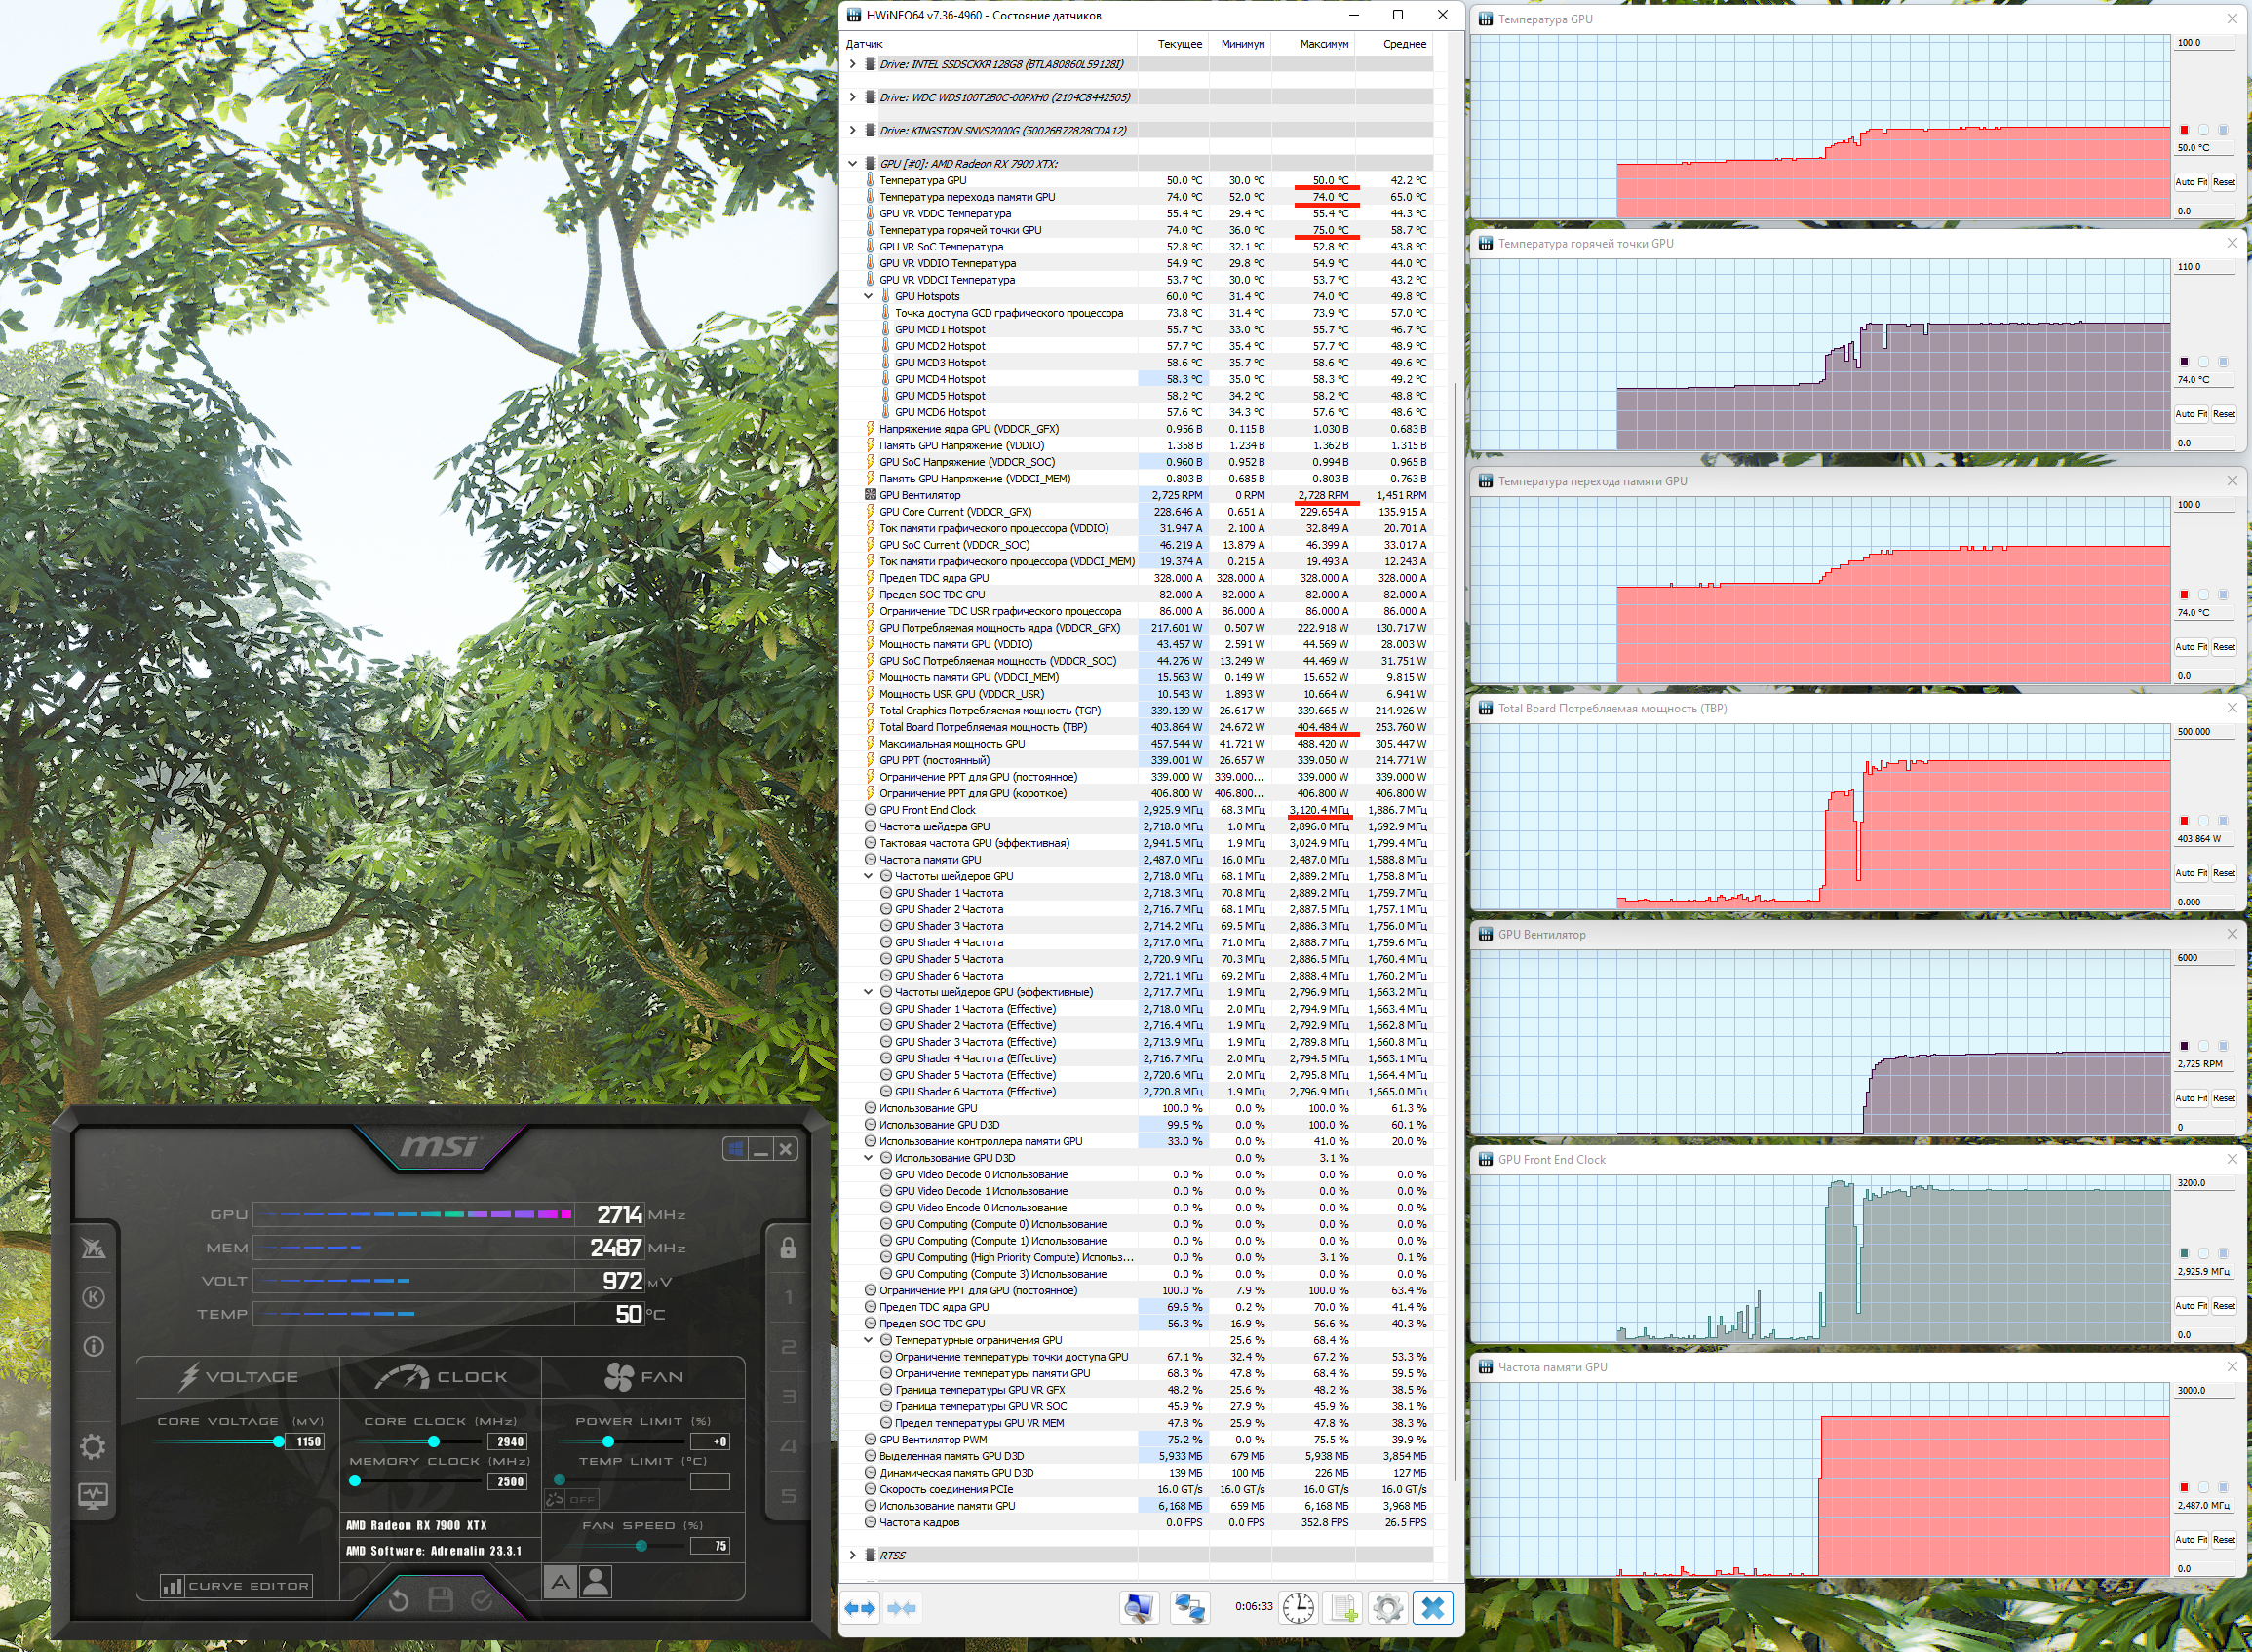Open HWiNFO sensor settings gear

click(1387, 1607)
